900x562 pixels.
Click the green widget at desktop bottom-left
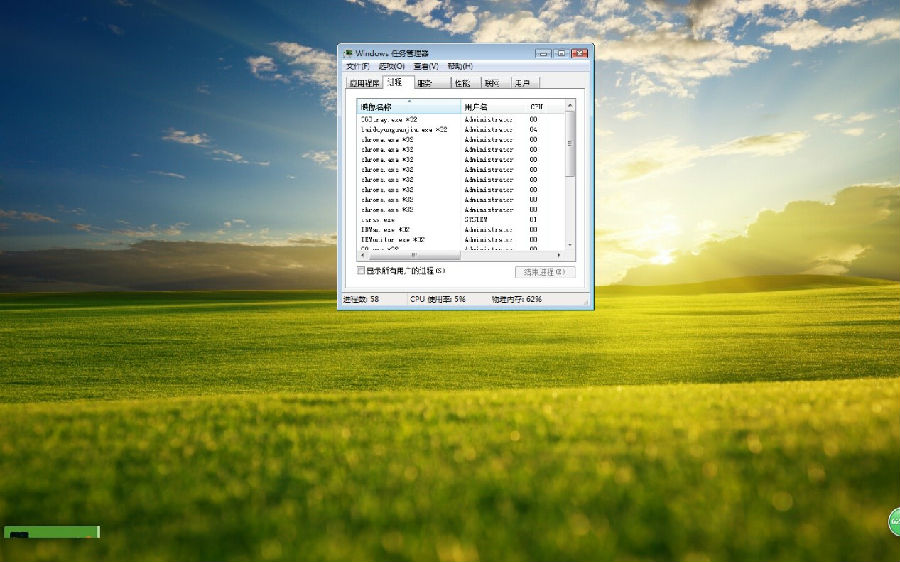52,532
